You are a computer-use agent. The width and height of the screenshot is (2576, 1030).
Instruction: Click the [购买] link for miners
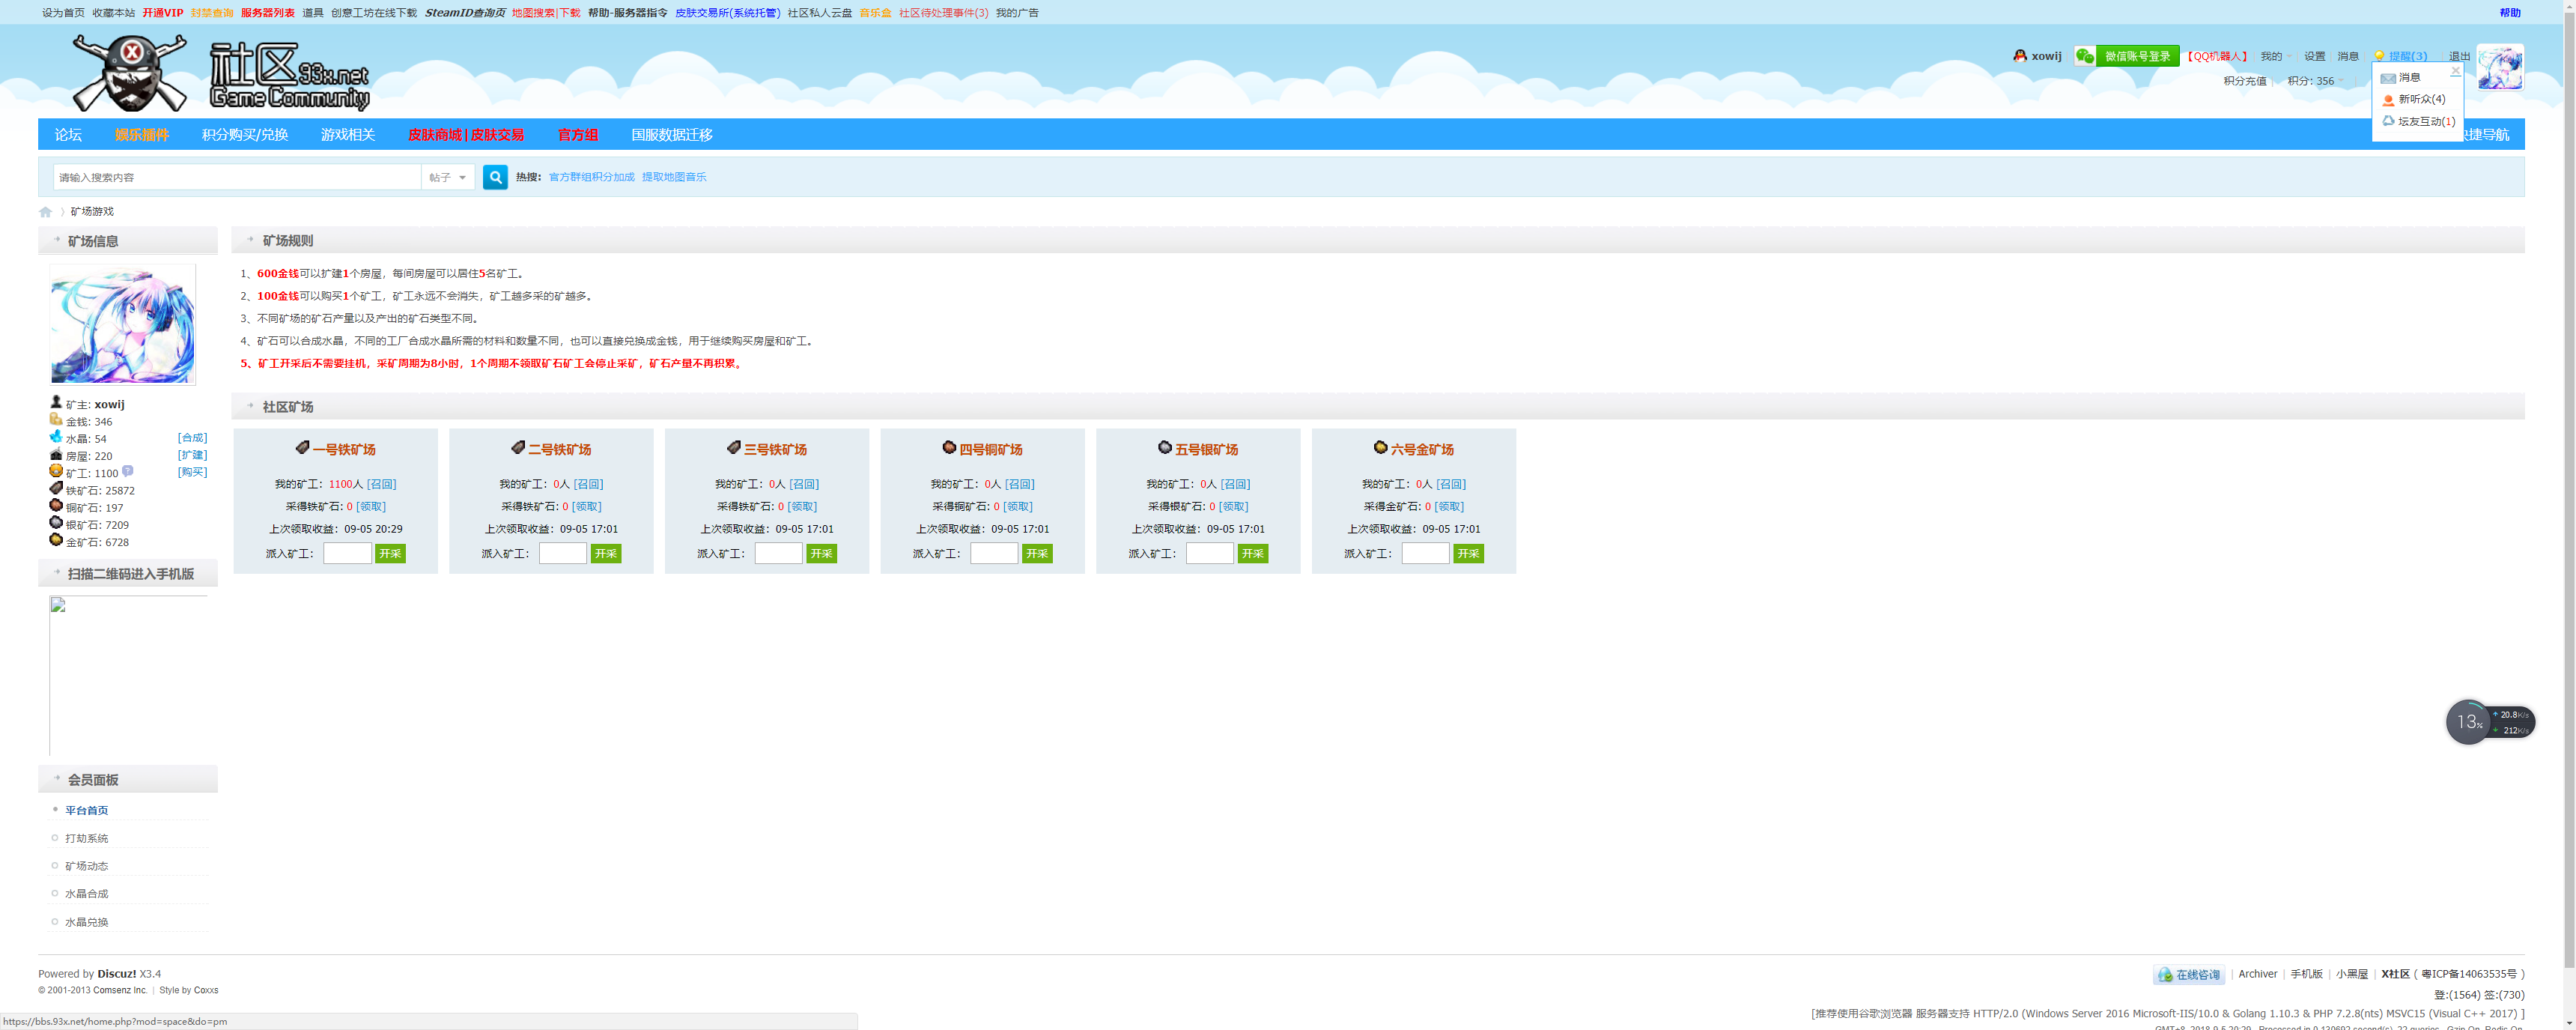click(x=192, y=472)
